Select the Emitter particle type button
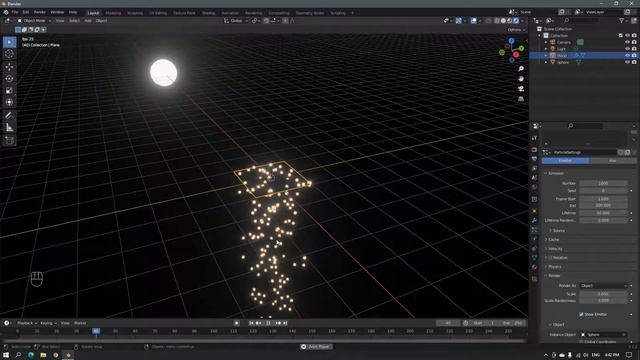 pyautogui.click(x=565, y=161)
